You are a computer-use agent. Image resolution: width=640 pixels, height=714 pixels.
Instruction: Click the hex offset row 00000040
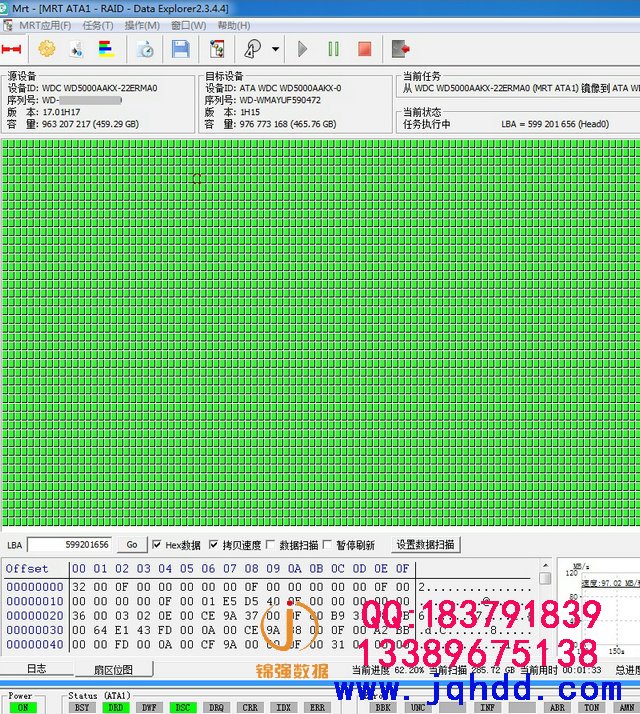(35, 645)
